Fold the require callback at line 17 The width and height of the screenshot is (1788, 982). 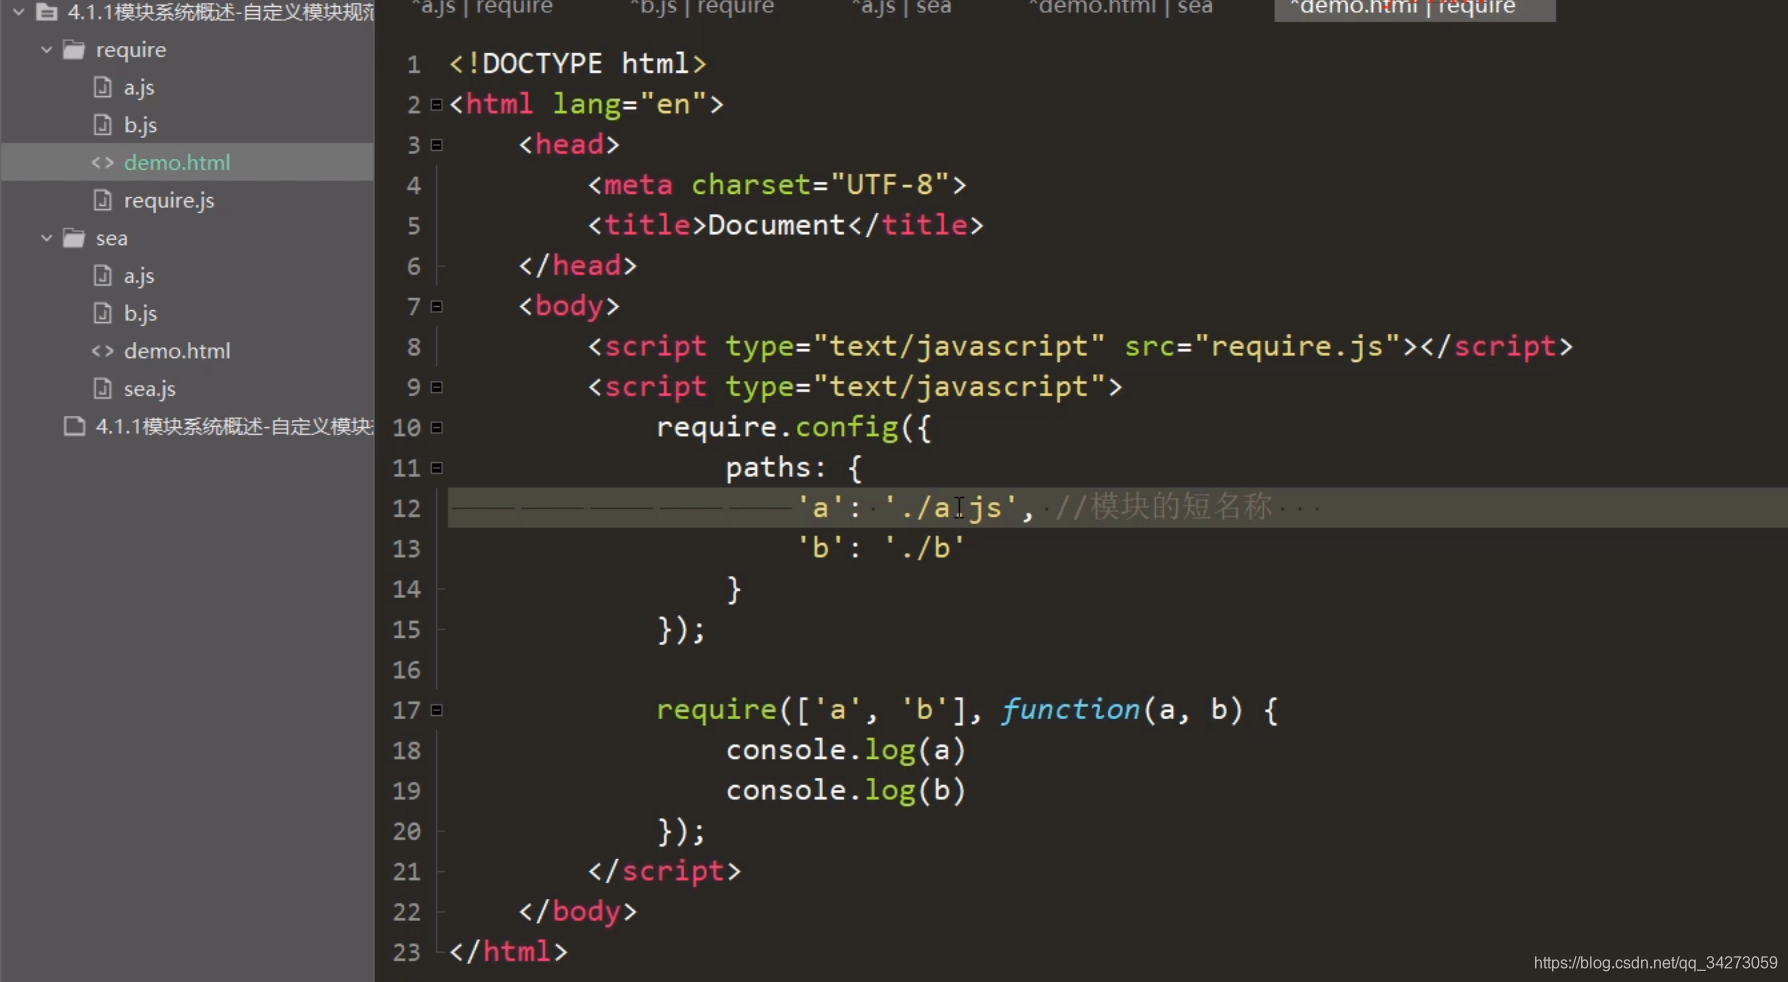coord(436,710)
